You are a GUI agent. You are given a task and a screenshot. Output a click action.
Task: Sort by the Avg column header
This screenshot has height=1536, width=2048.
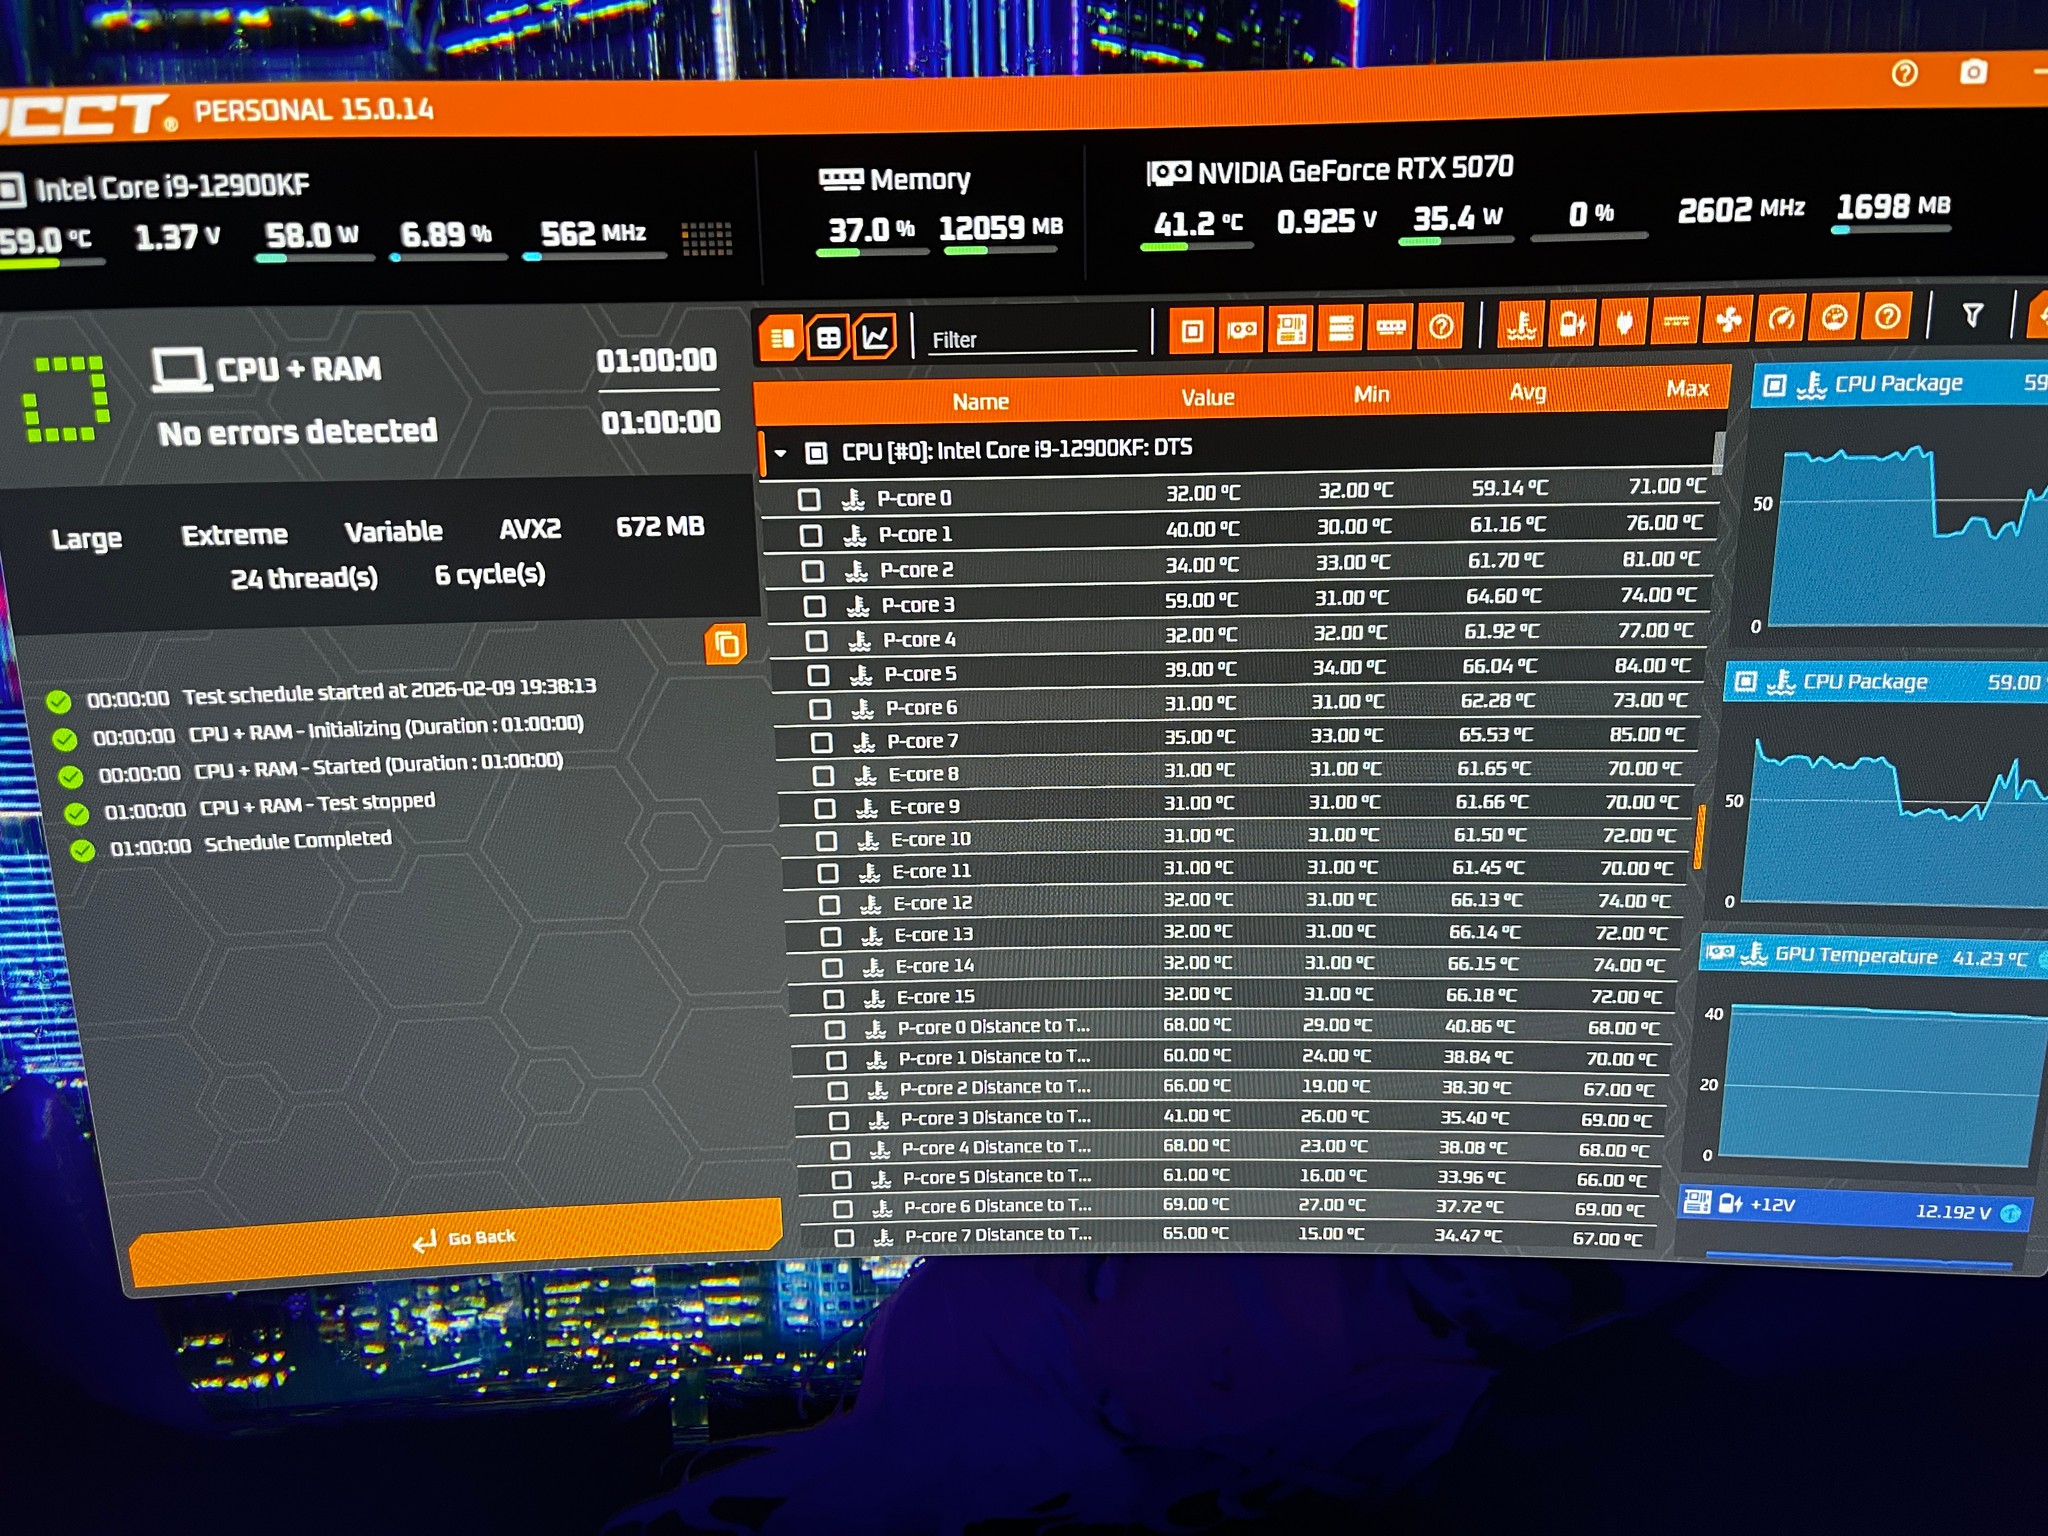(x=1527, y=392)
